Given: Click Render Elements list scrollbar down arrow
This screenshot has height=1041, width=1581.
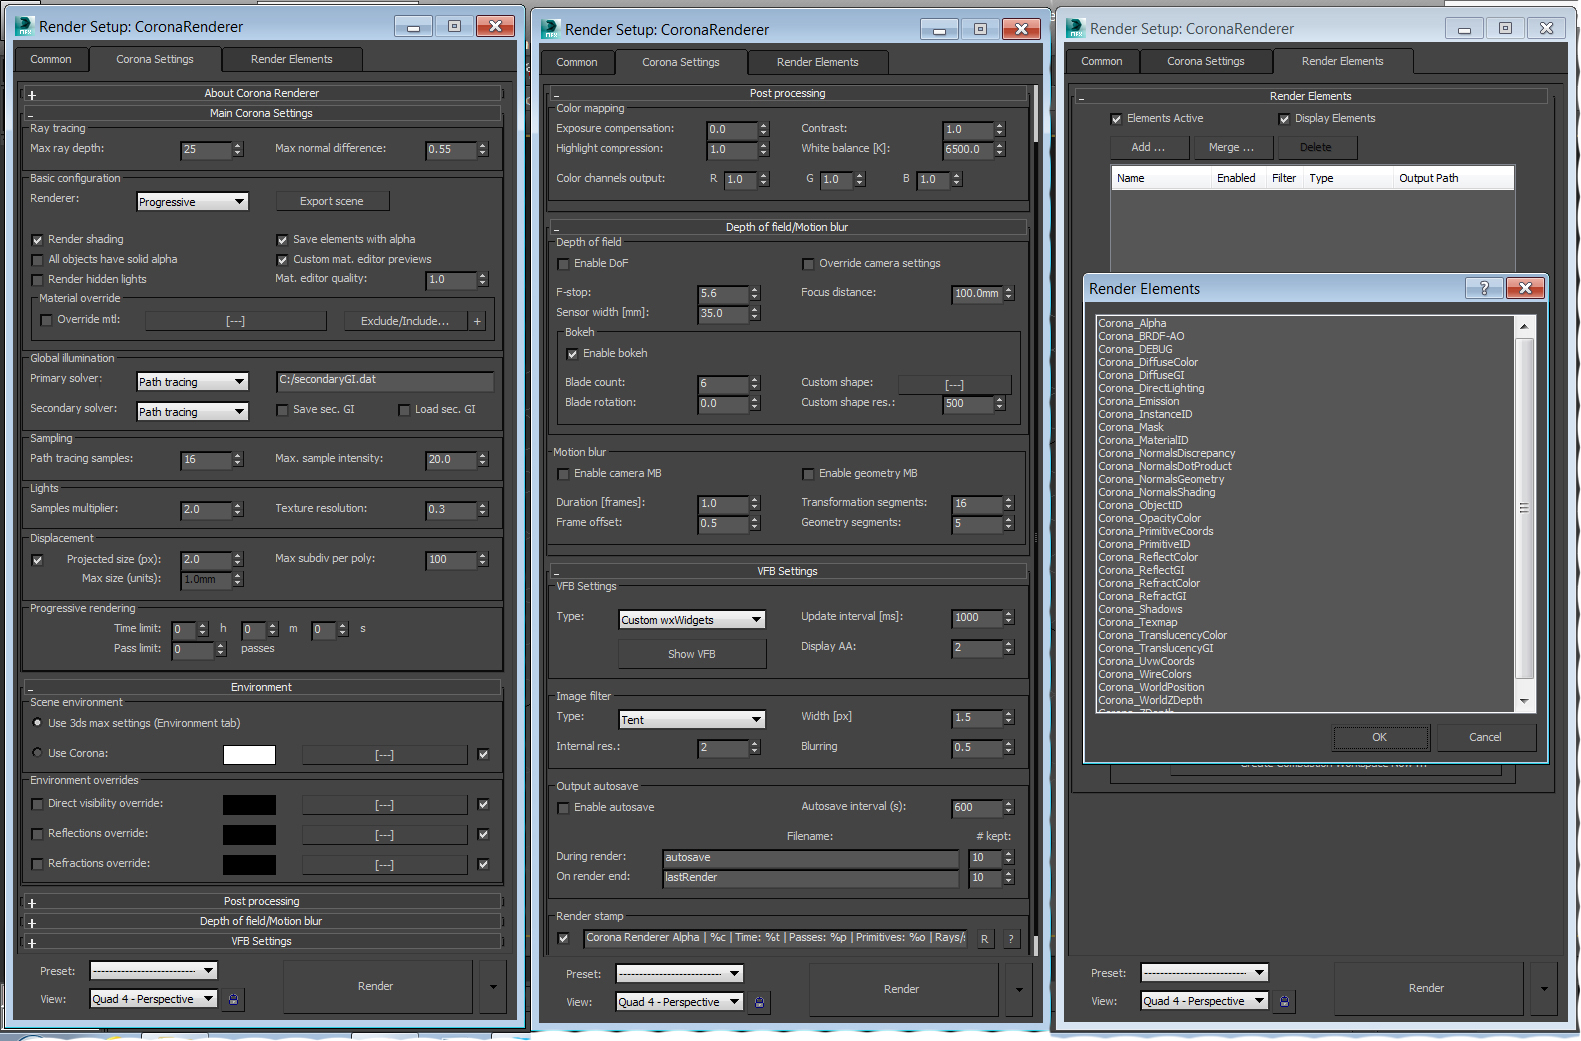Looking at the screenshot, I should 1524,701.
